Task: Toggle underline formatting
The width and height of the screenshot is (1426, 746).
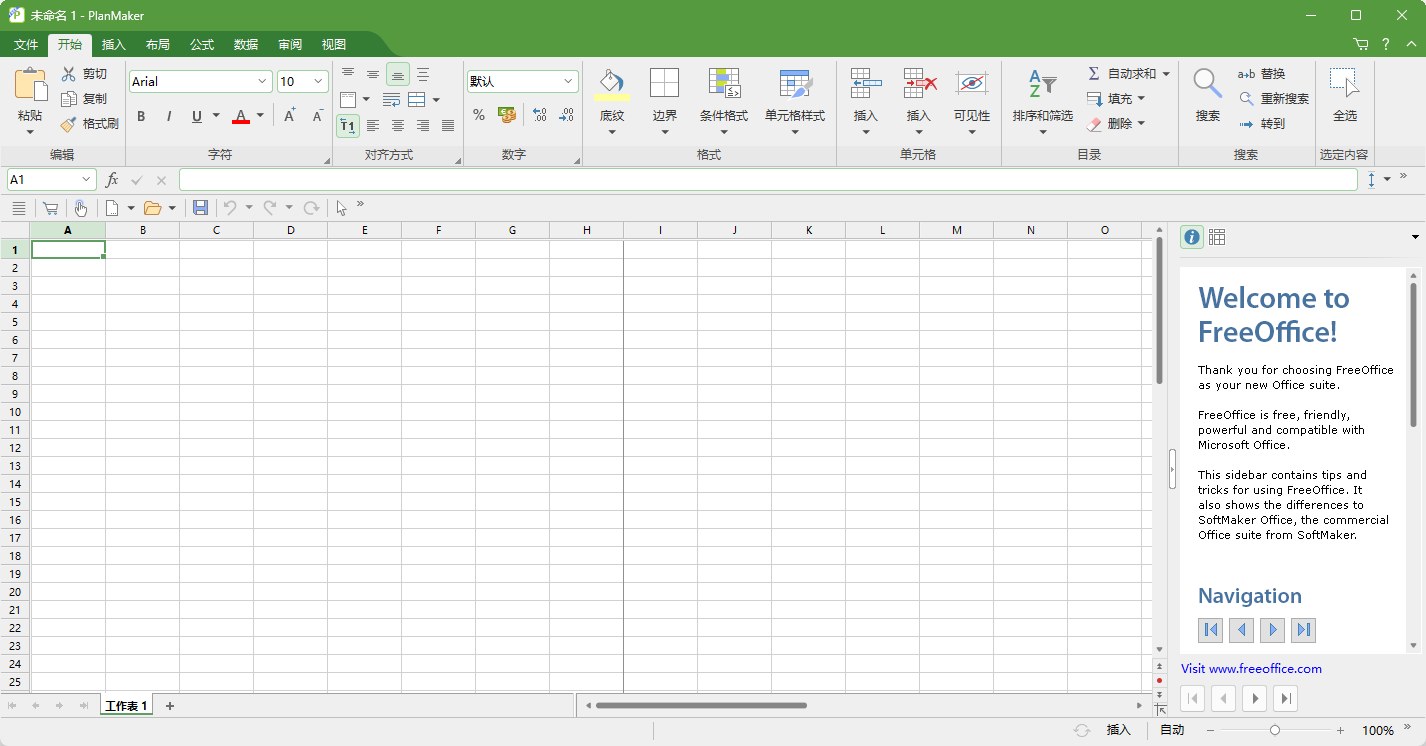Action: 197,116
